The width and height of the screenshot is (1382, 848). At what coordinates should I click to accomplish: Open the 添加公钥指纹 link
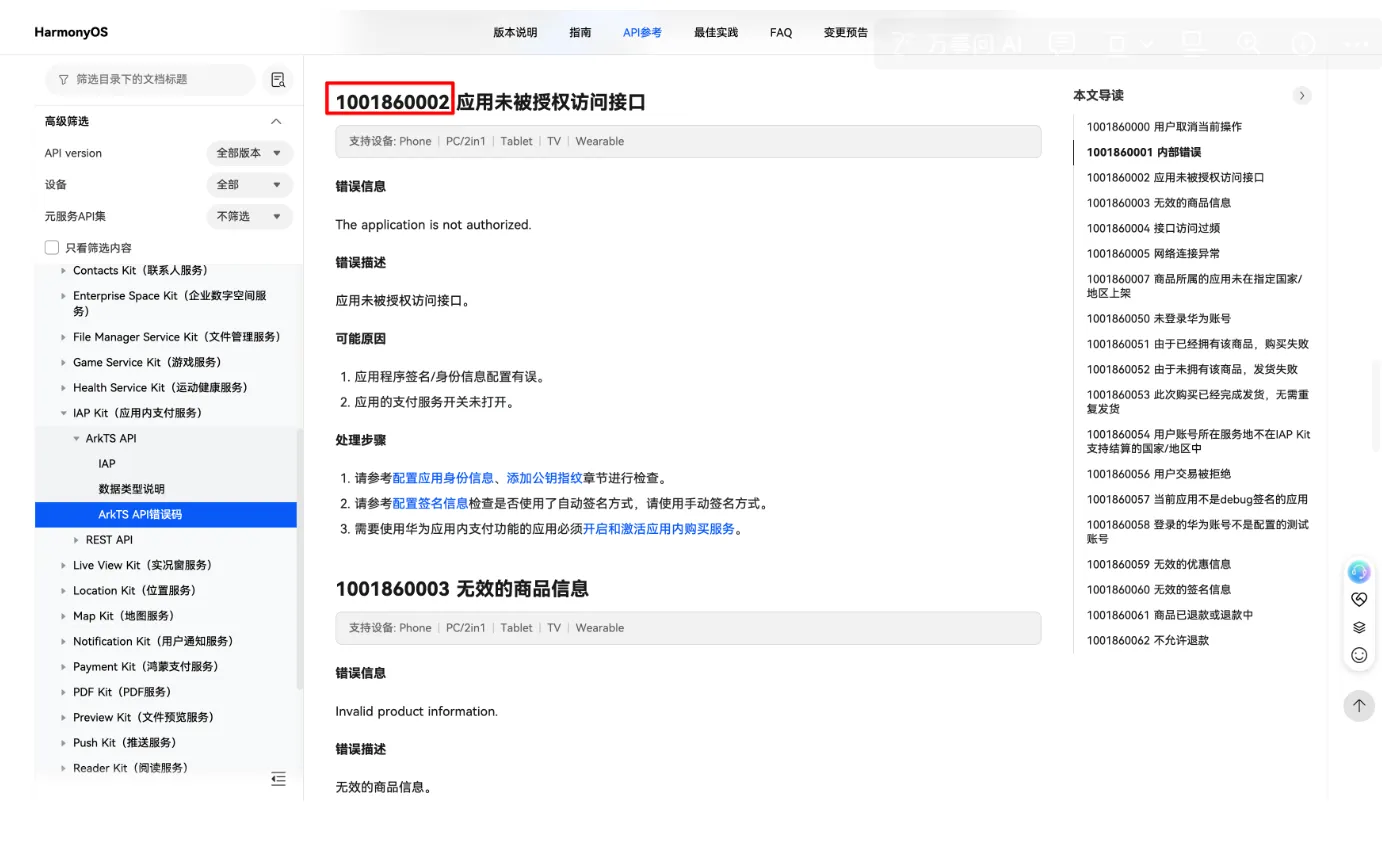(544, 478)
